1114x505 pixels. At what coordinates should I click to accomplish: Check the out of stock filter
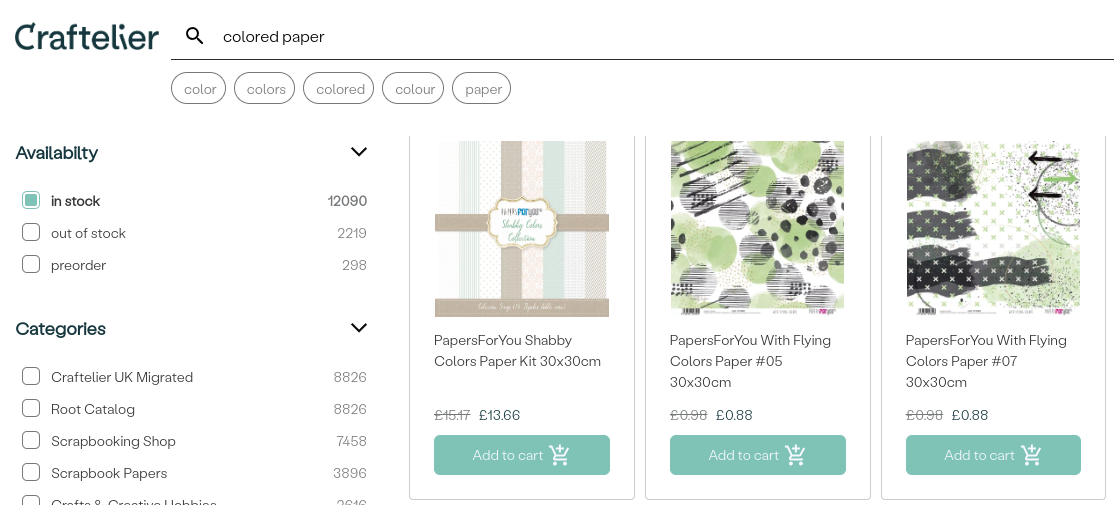click(31, 233)
